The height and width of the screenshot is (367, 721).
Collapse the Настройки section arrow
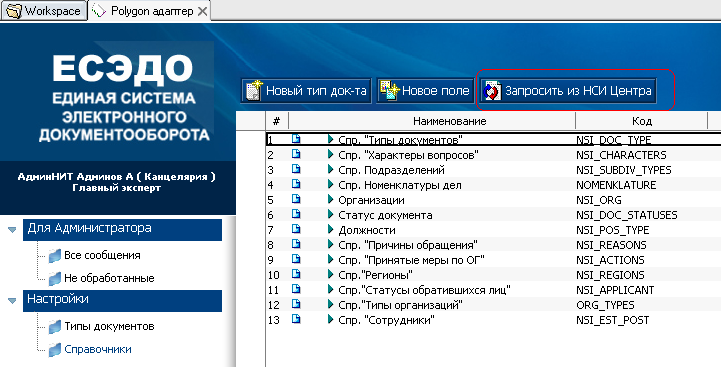pos(12,301)
